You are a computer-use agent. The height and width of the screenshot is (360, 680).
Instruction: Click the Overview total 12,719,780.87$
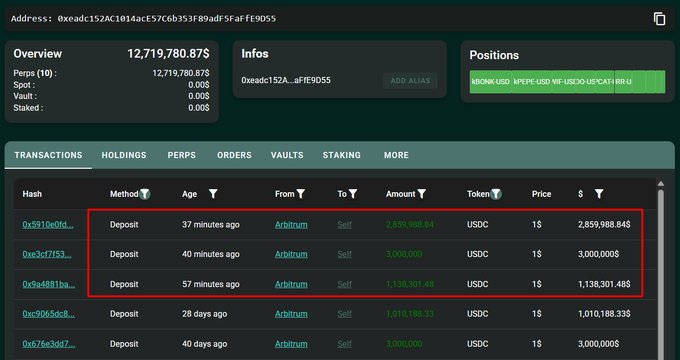[168, 54]
